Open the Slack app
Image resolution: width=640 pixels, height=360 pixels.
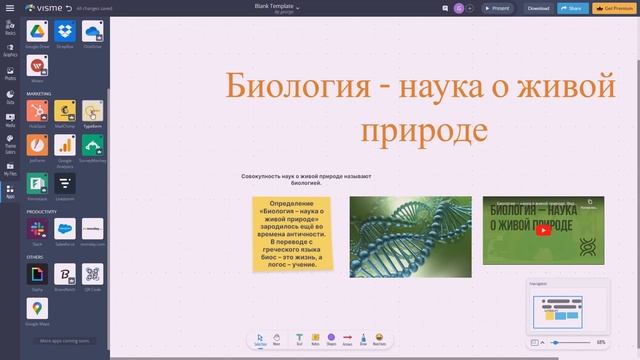[37, 229]
